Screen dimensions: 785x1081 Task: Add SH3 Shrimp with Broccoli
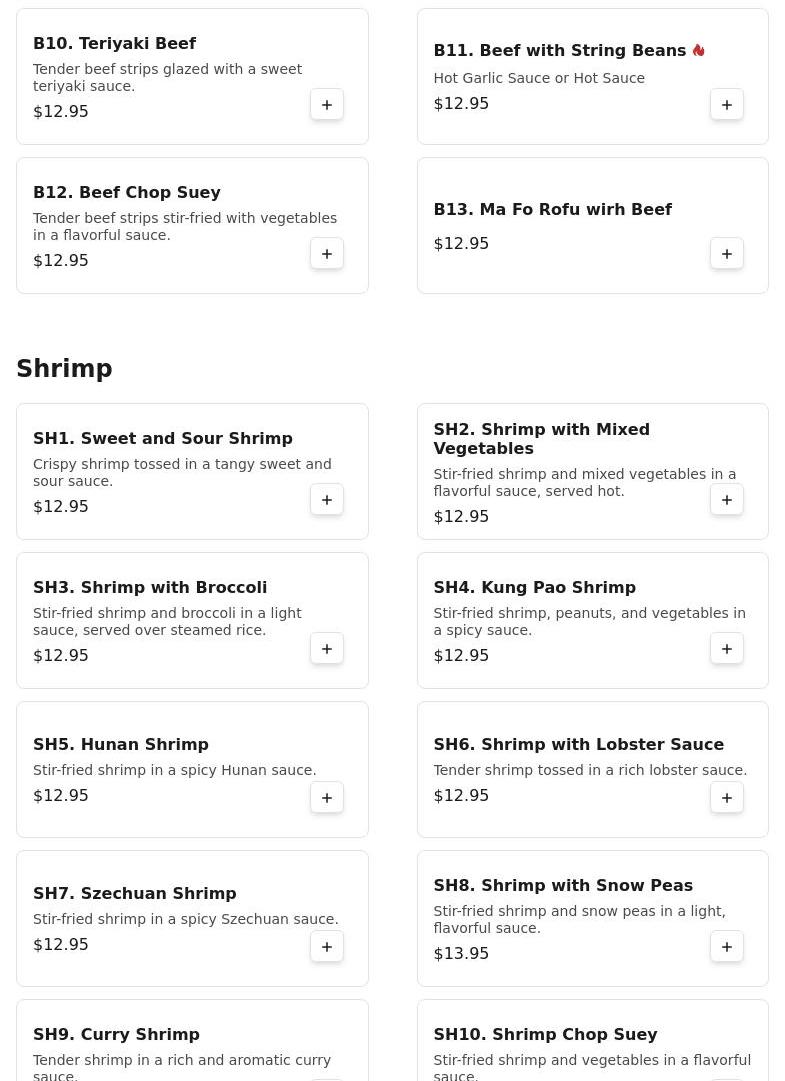(327, 649)
